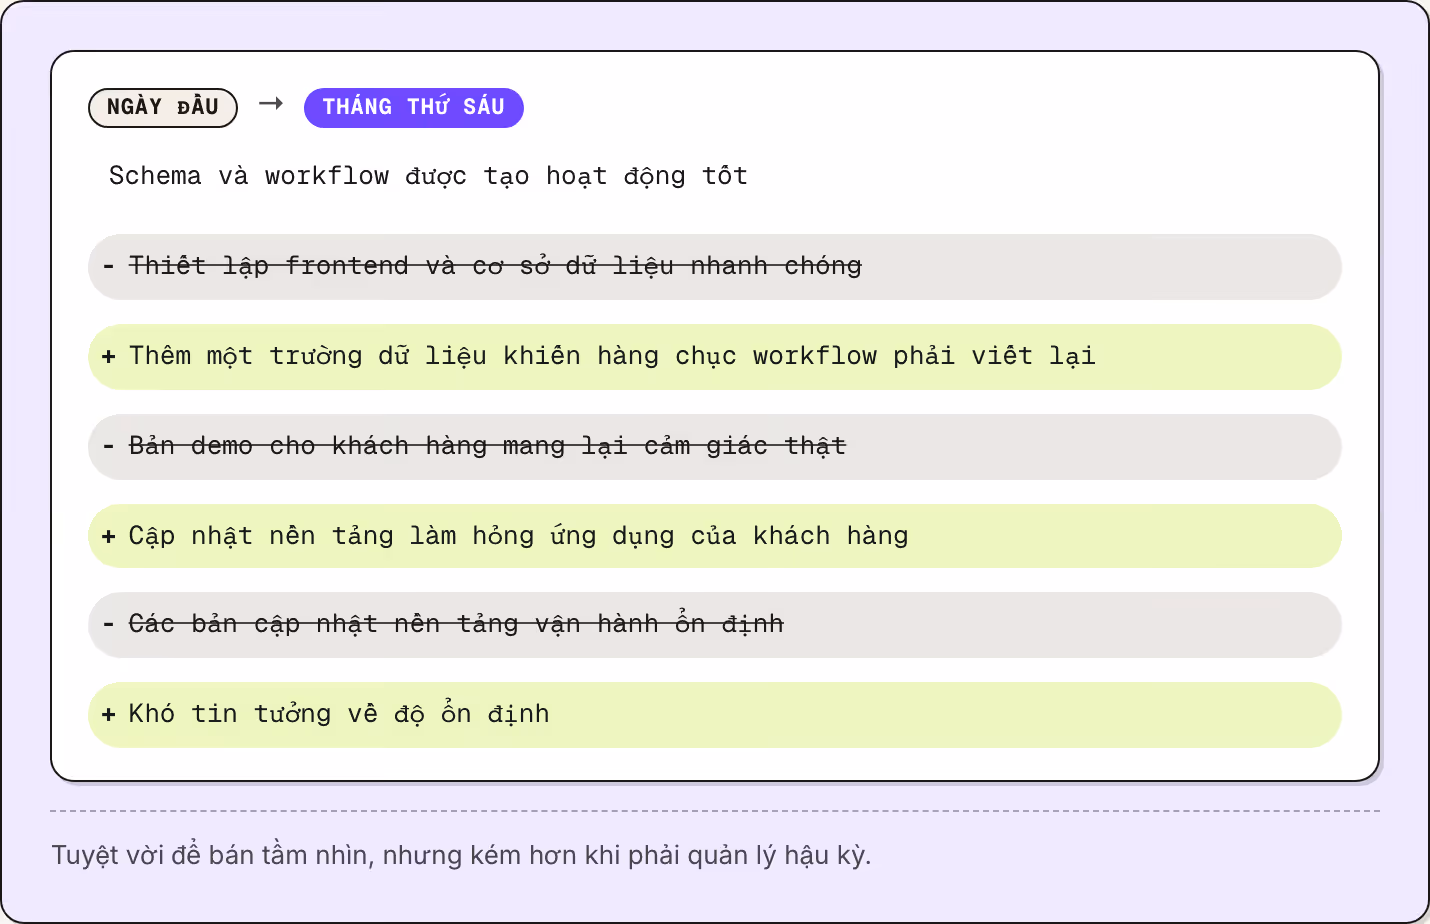Select the struck row "Thiết lập frontend và cơ sở dữ liệu nhanh chóng"
The width and height of the screenshot is (1430, 924).
(715, 267)
